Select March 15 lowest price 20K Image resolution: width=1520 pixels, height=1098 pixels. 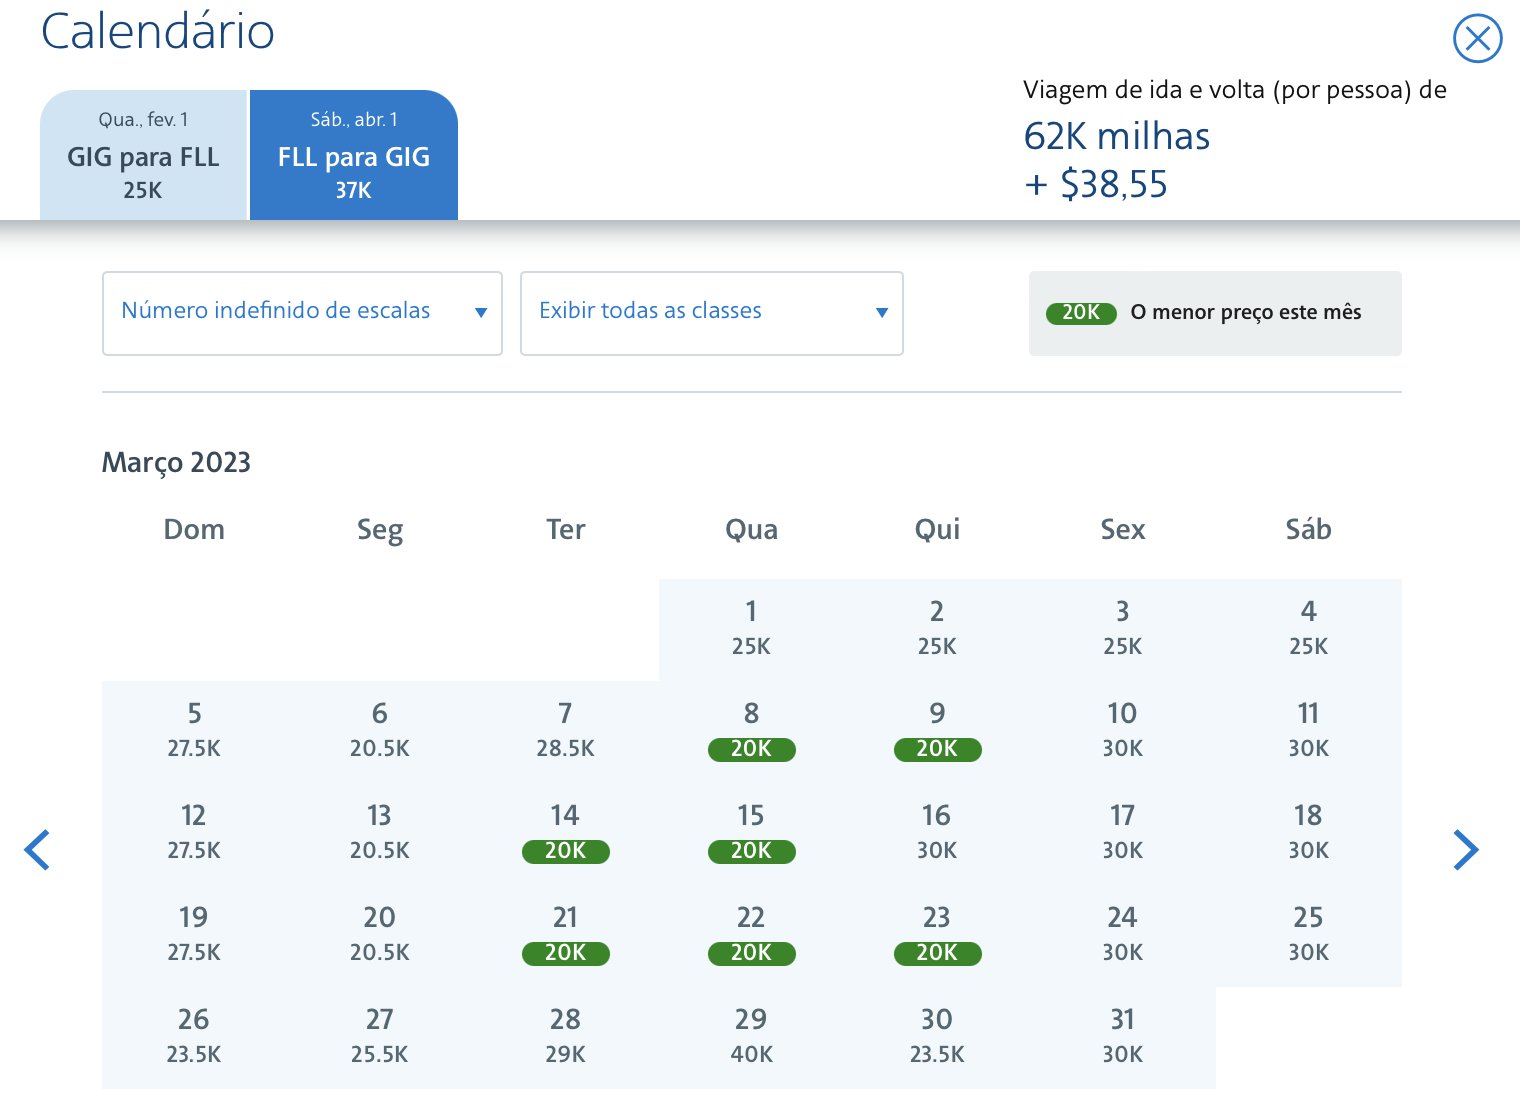pyautogui.click(x=751, y=834)
